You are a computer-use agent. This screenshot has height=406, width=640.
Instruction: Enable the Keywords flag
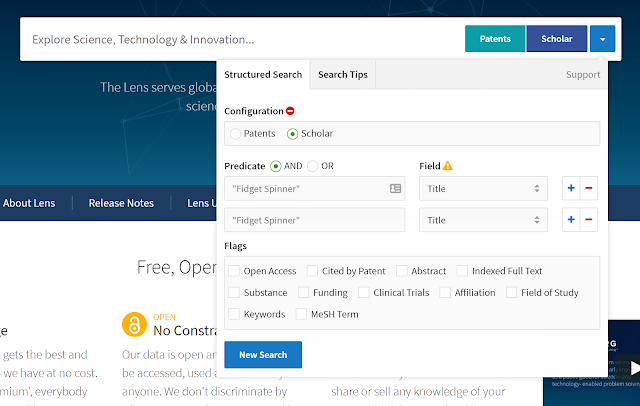234,314
